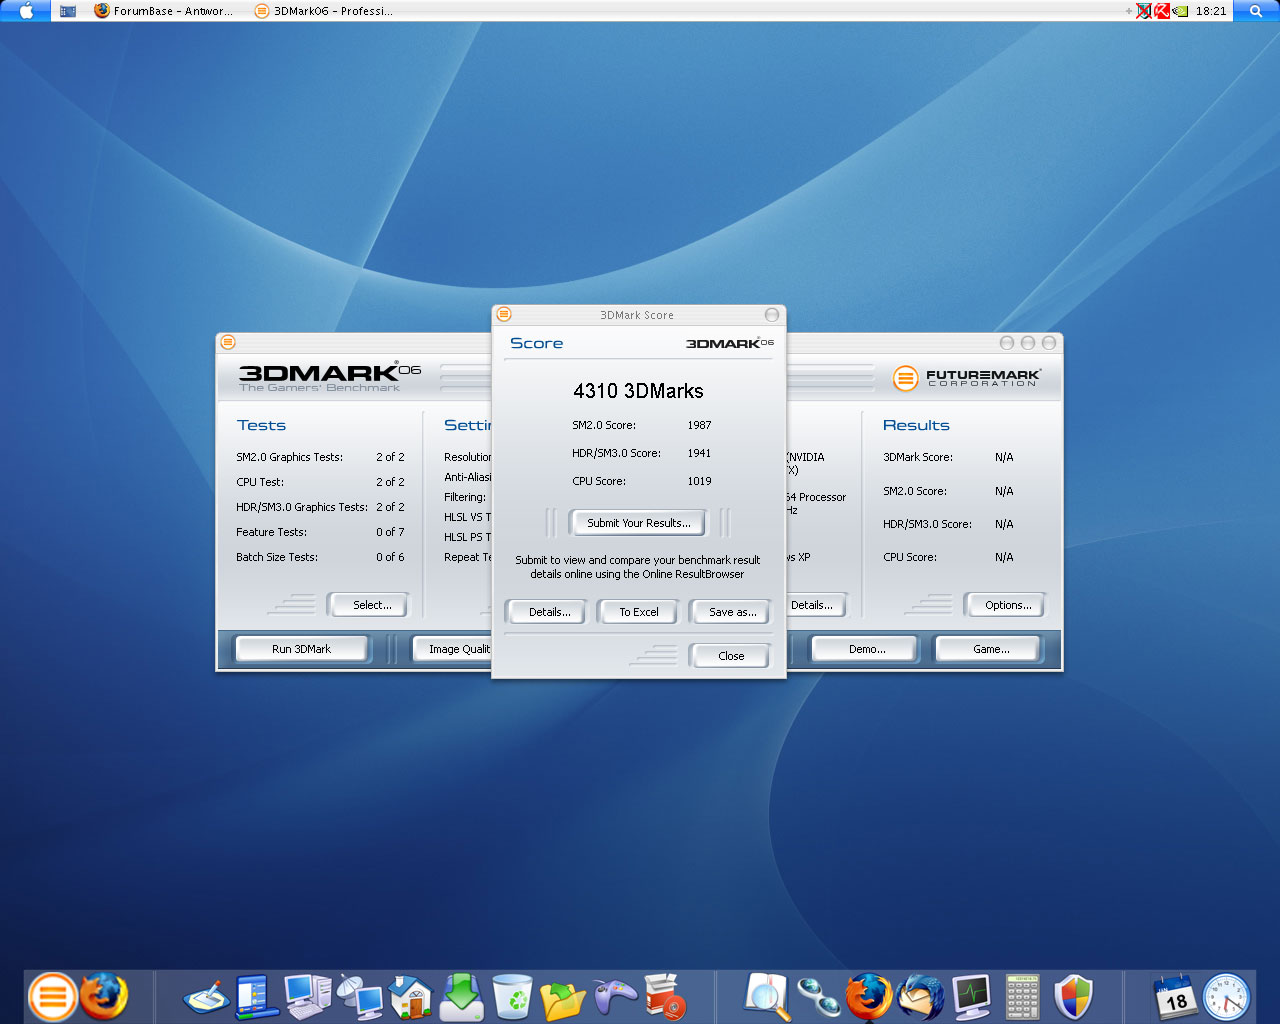Click the Apple logo menu in top bar
Image resolution: width=1280 pixels, height=1024 pixels.
[26, 11]
